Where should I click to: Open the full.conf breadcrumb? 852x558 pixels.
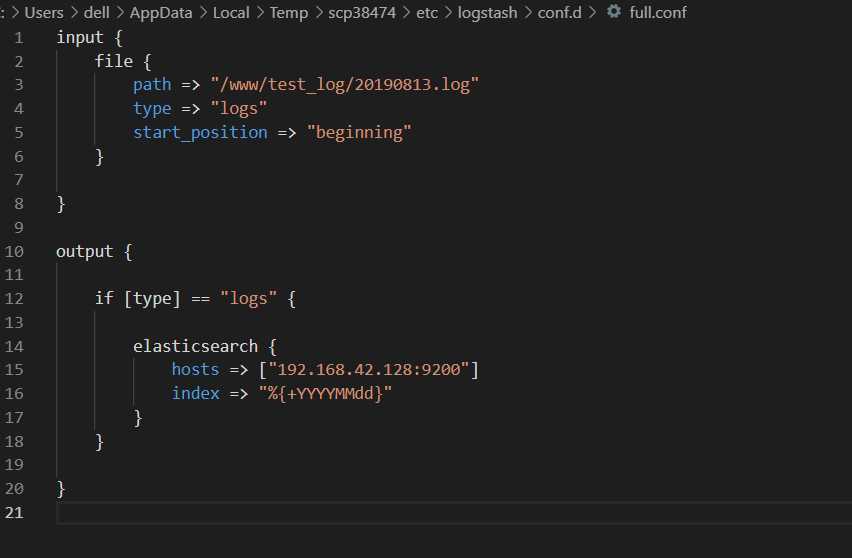pos(657,12)
